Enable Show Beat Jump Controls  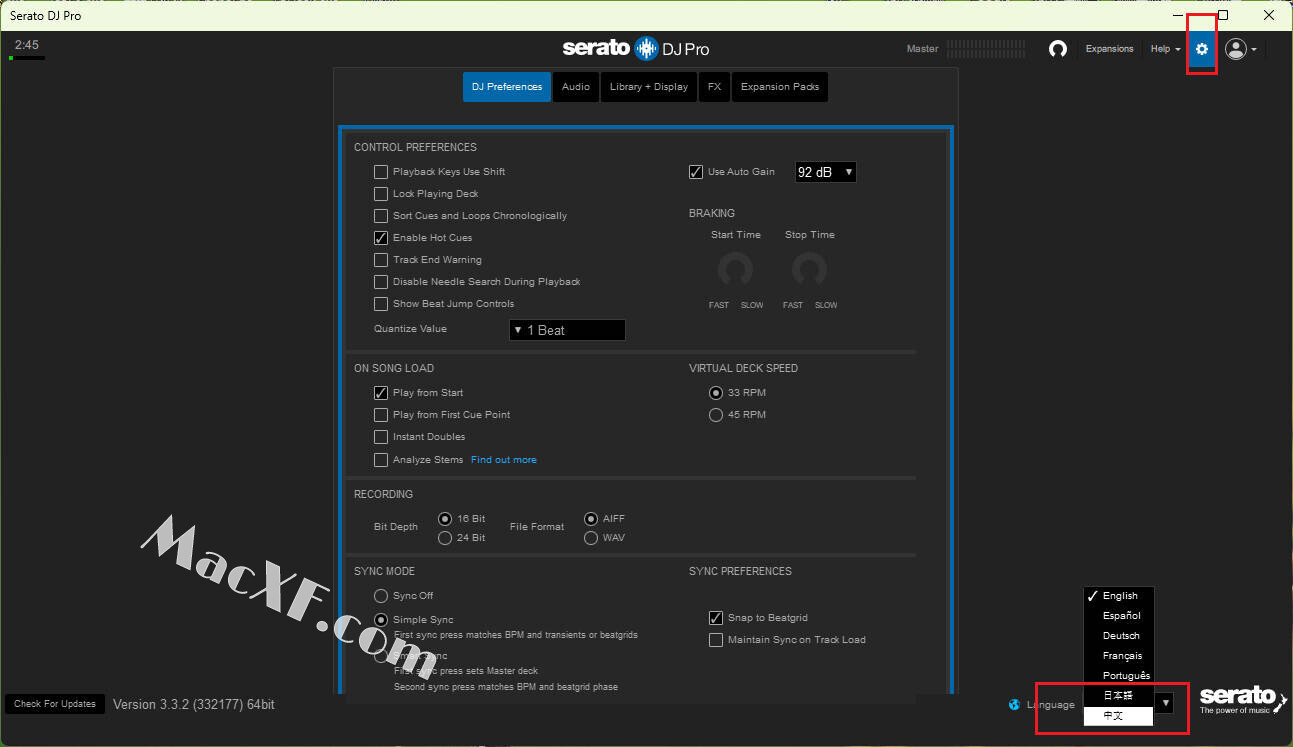coord(381,304)
